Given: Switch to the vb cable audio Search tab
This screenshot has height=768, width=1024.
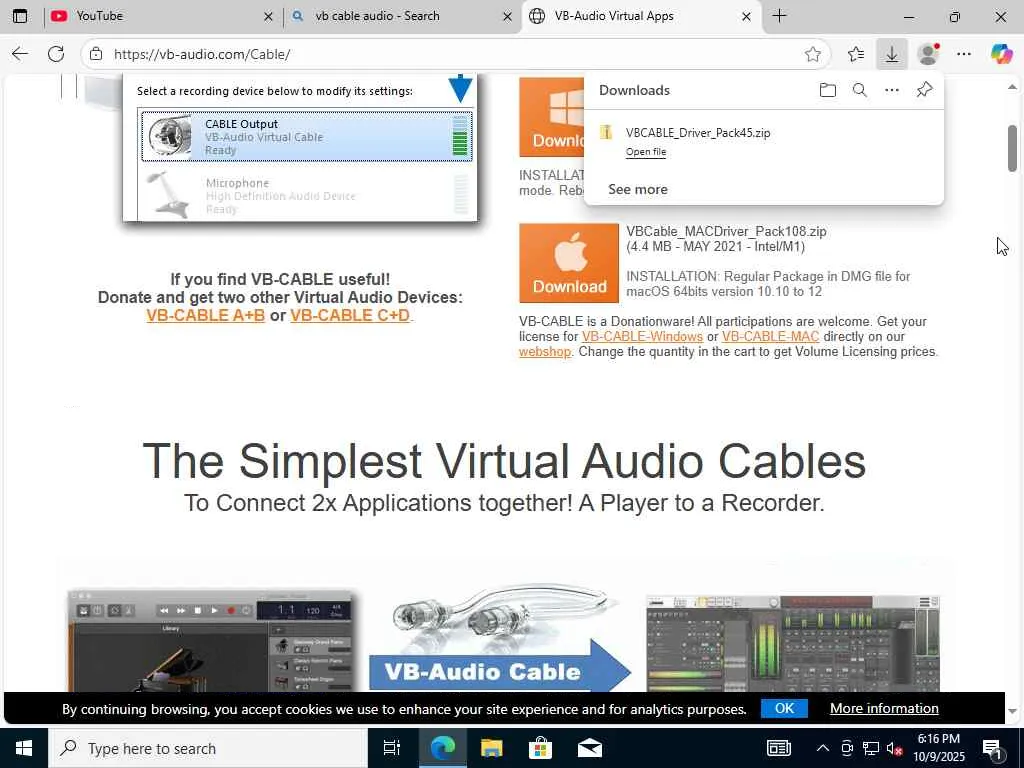Looking at the screenshot, I should tap(401, 16).
